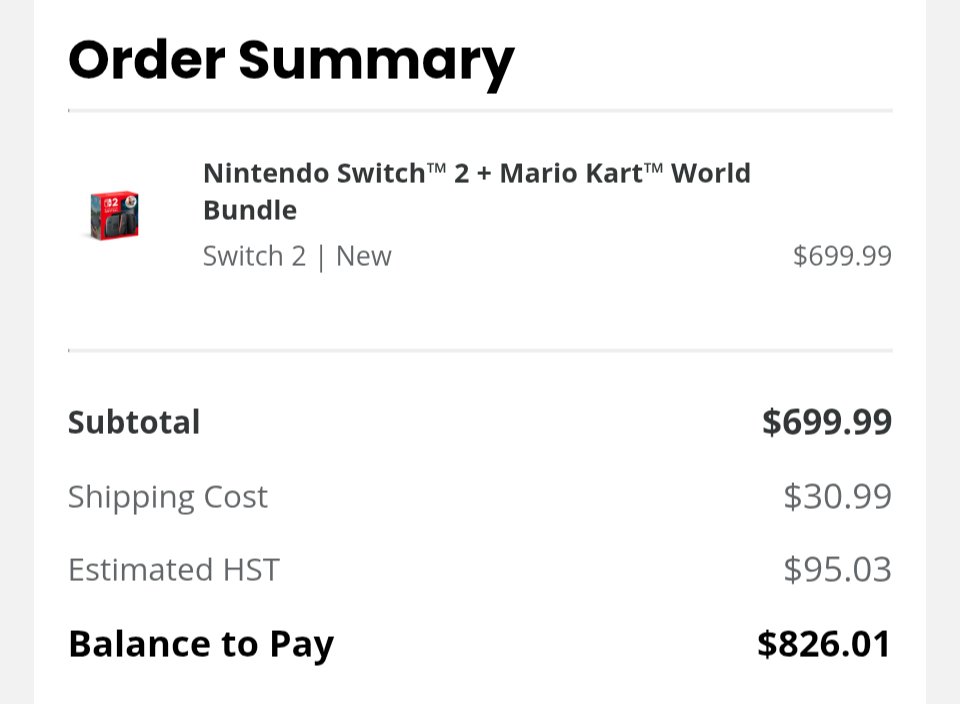Click the word Summary in the page heading
The height and width of the screenshot is (704, 960).
point(377,64)
